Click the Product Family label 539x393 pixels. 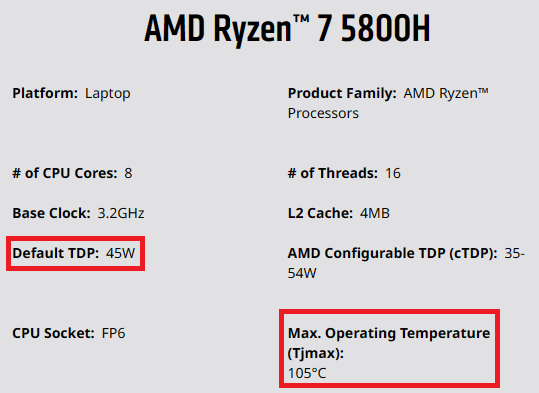[342, 93]
